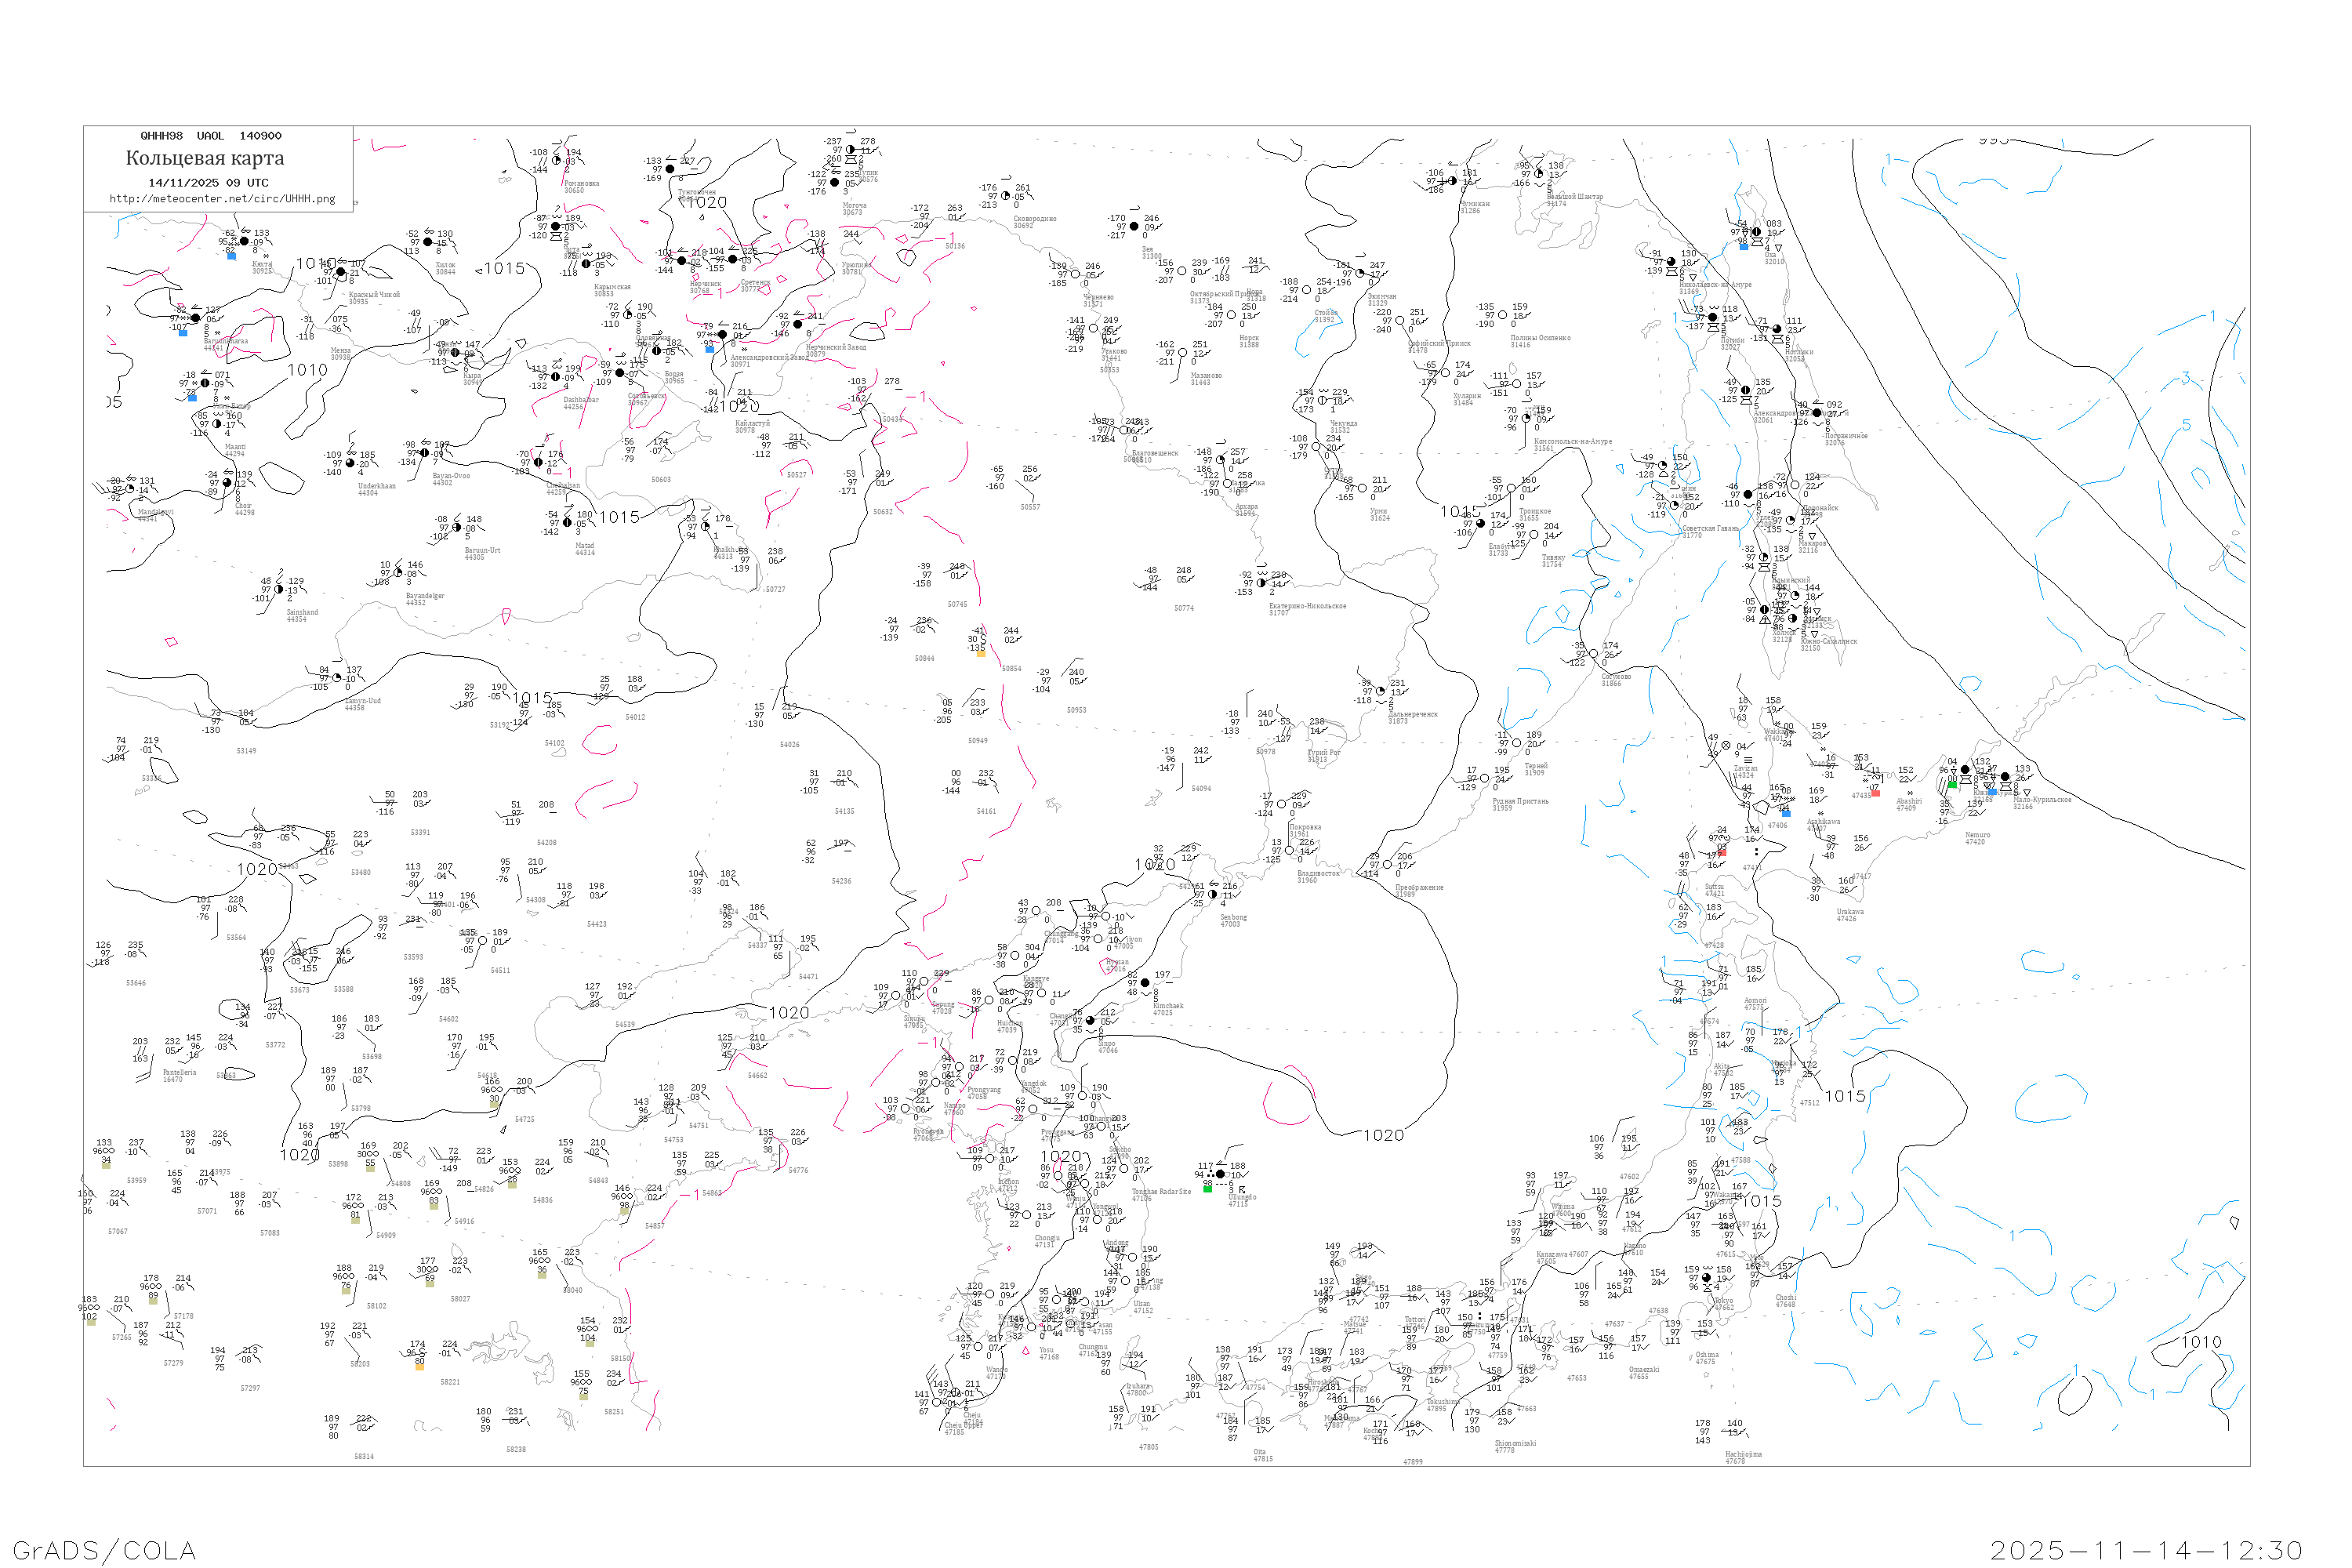Click the station circle at Bayan-Ovoo

click(x=424, y=453)
